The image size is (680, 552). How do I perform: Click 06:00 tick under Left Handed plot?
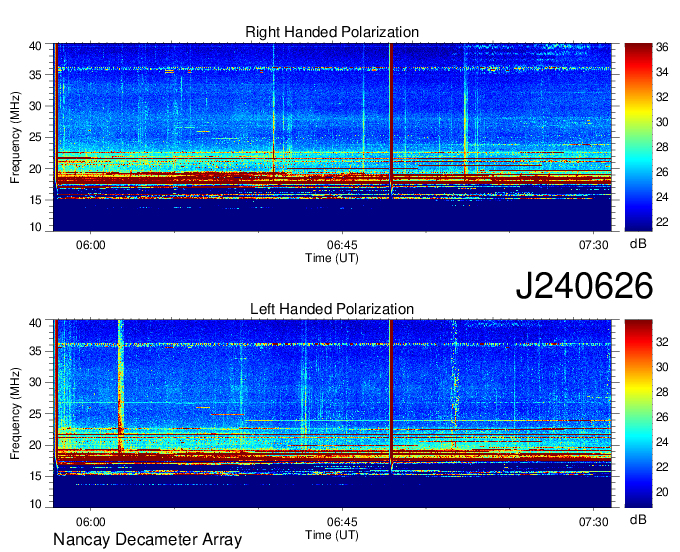(x=91, y=522)
